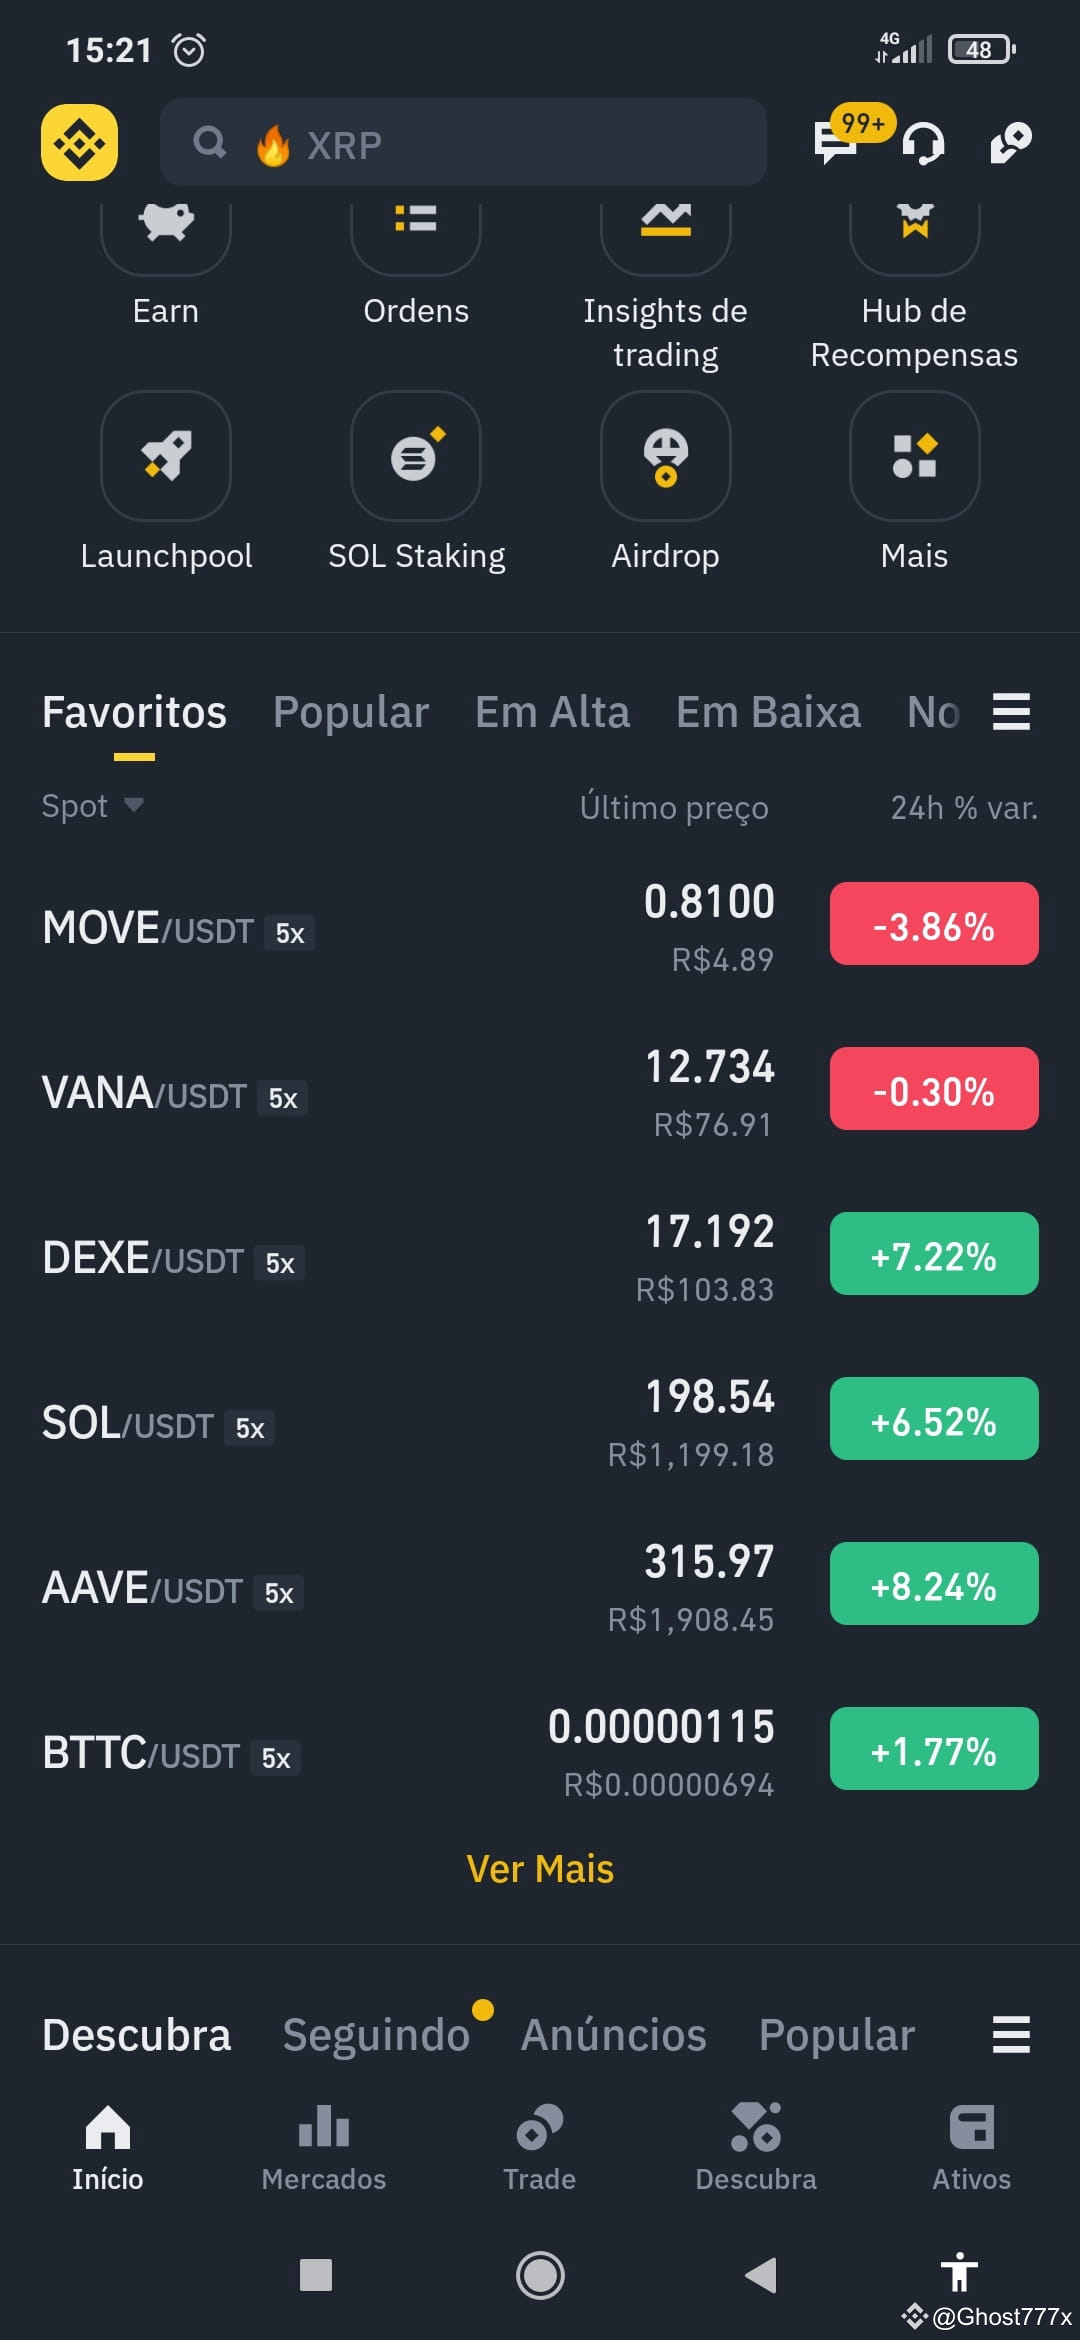The height and width of the screenshot is (2340, 1080).
Task: Open the rocket icon beside the headset
Action: click(x=1011, y=143)
